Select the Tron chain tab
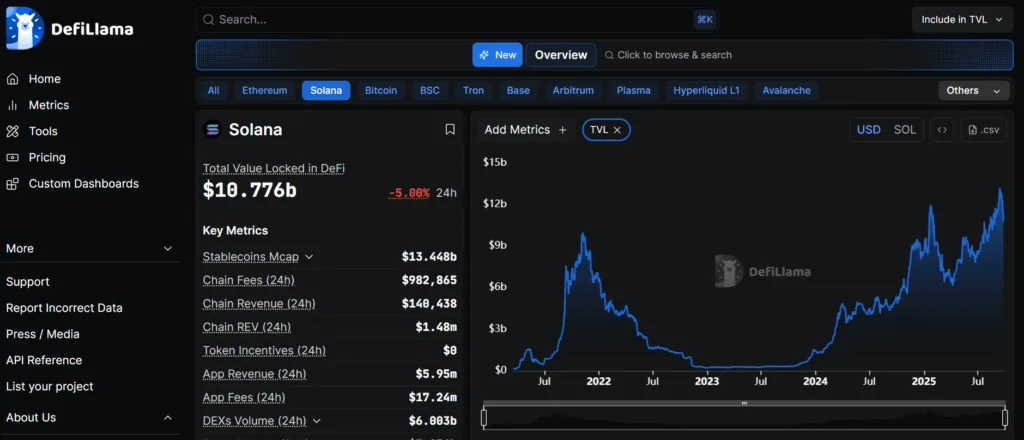This screenshot has width=1024, height=440. [x=473, y=91]
